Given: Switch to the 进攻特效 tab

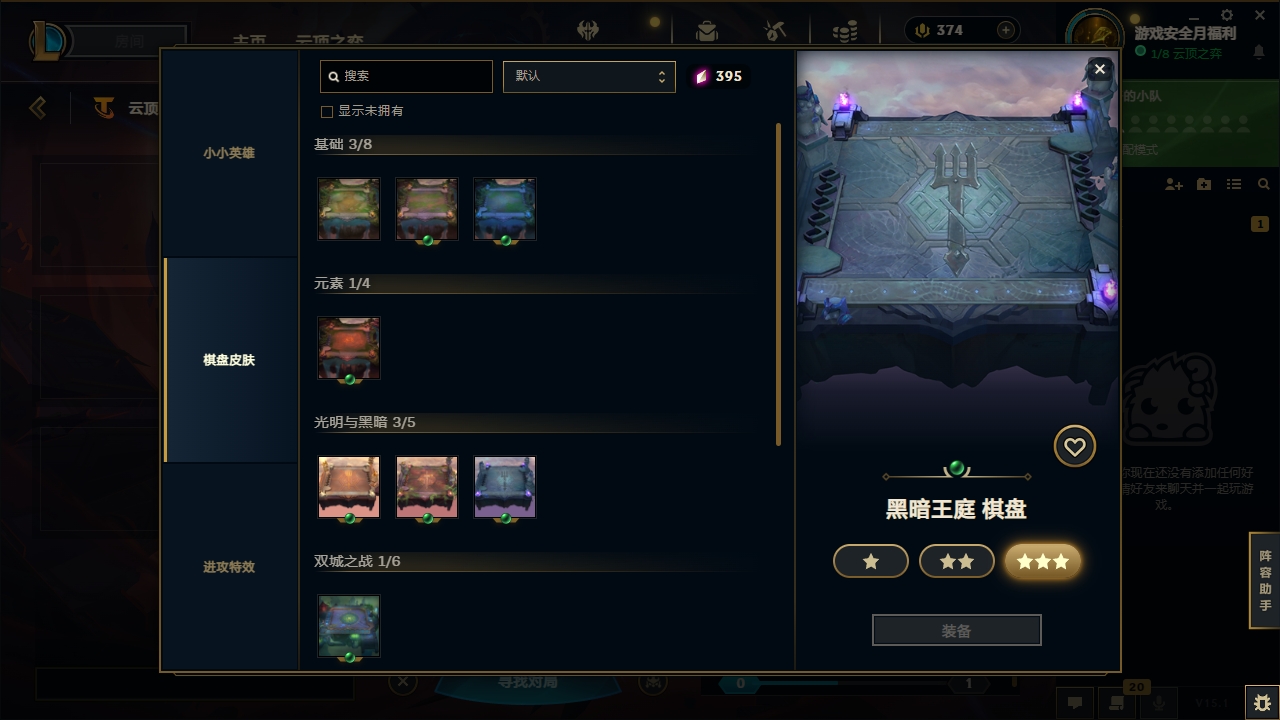Looking at the screenshot, I should [x=230, y=567].
